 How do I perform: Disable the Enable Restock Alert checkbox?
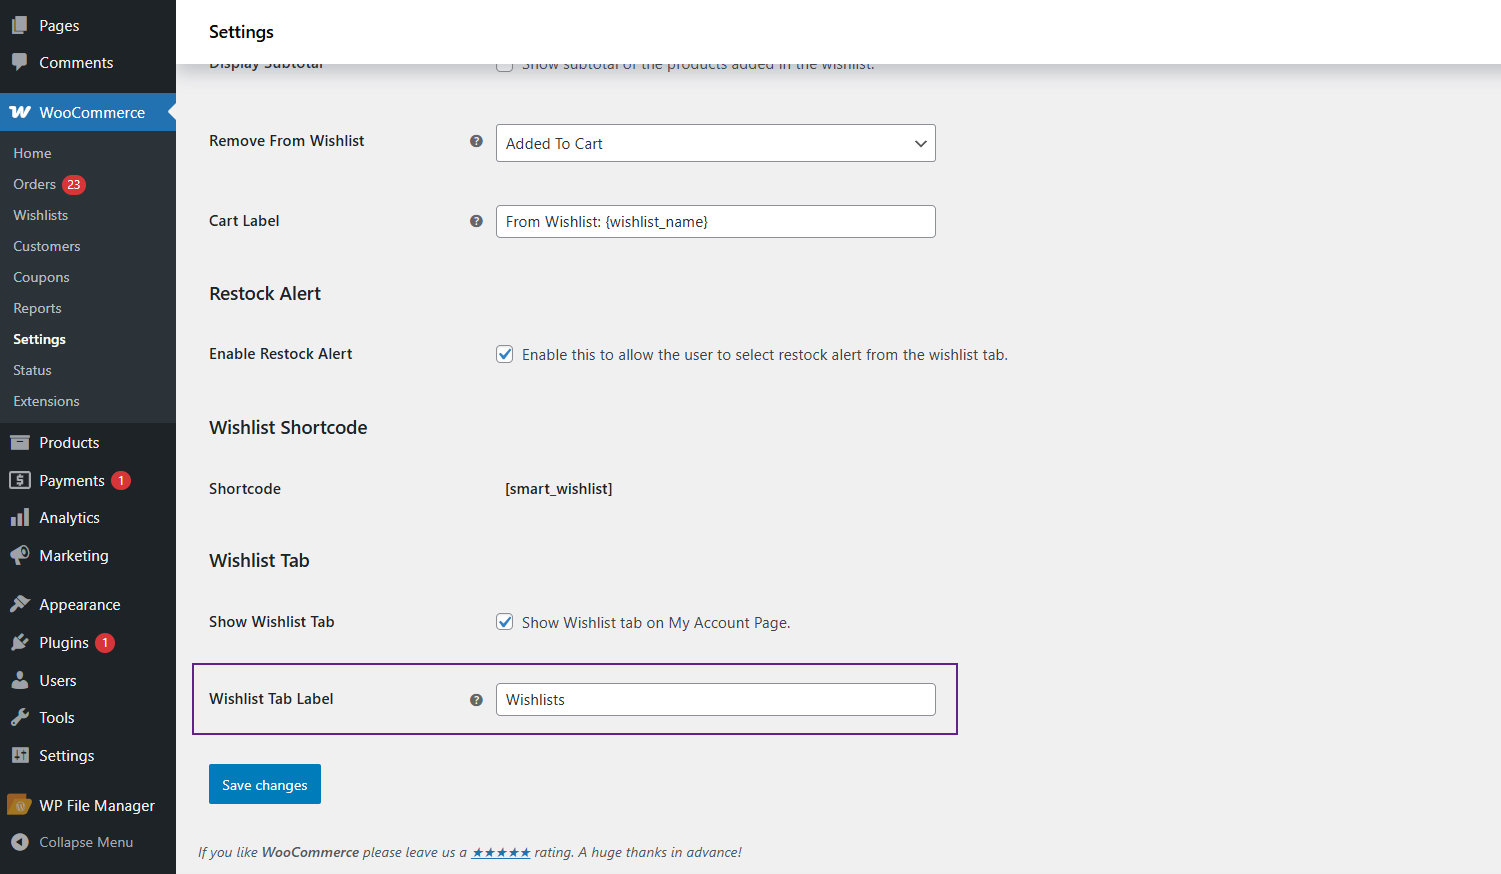tap(505, 354)
